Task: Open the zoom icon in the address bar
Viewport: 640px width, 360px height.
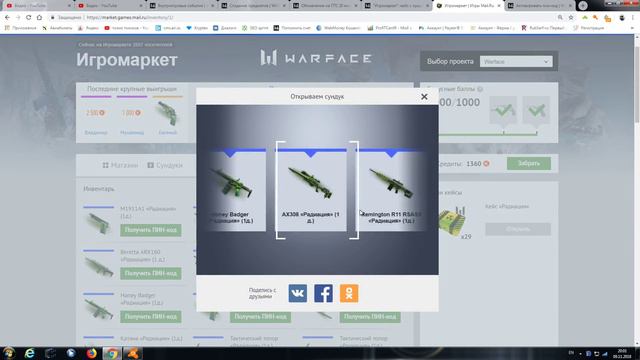Action: [x=560, y=18]
